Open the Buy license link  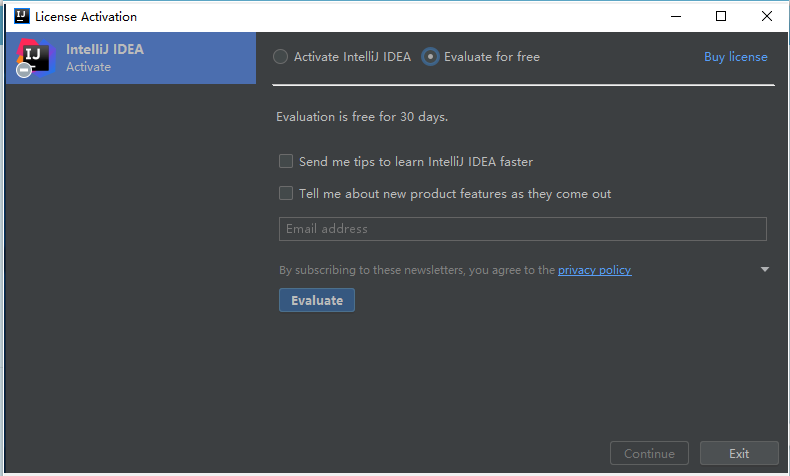tap(736, 57)
